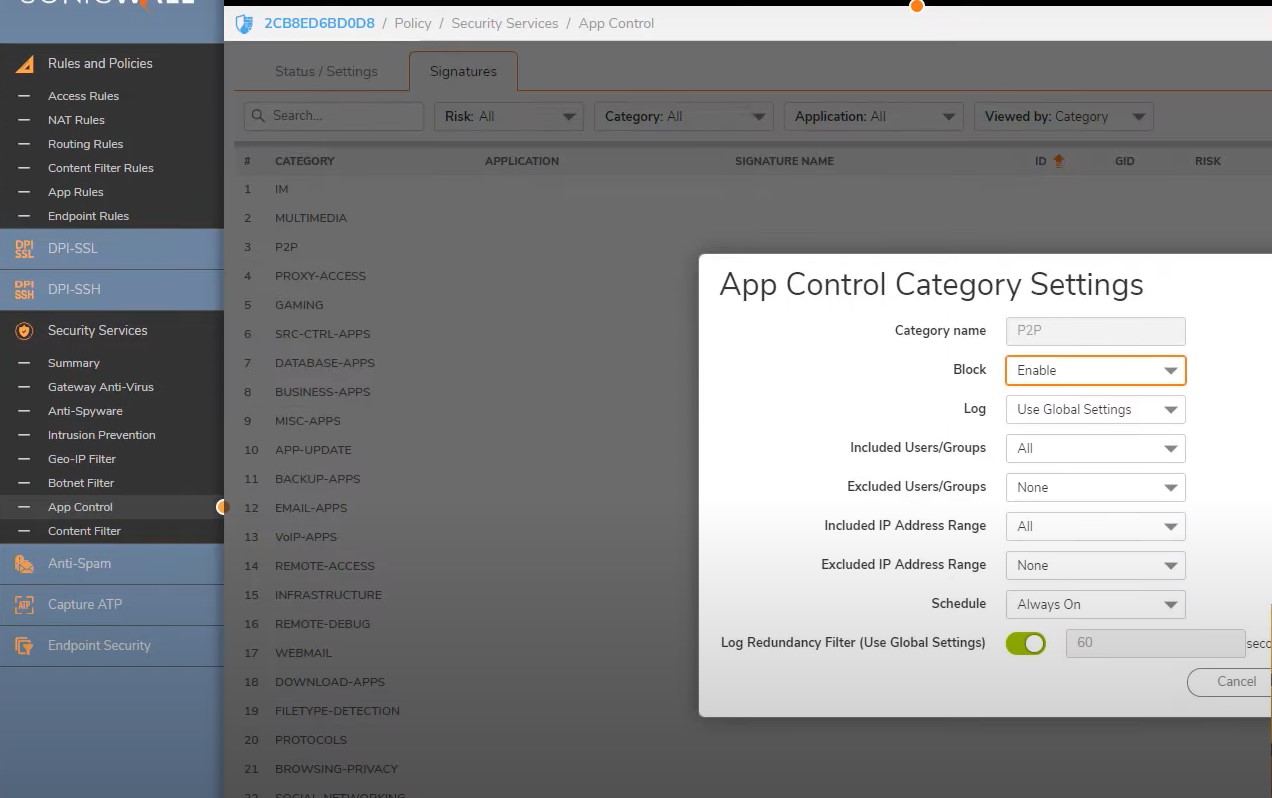1272x798 pixels.
Task: Click the Capture ATP sidebar icon
Action: tap(24, 605)
